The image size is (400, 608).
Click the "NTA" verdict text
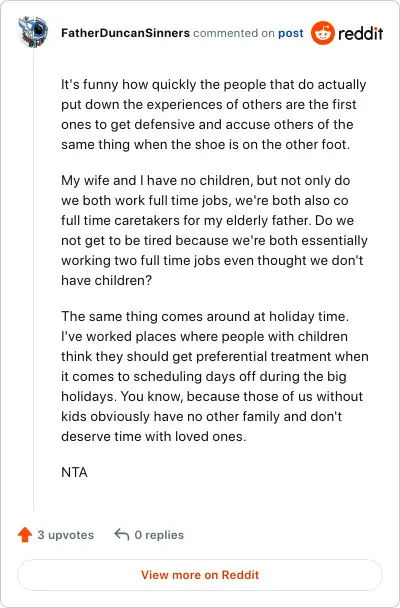tap(74, 472)
